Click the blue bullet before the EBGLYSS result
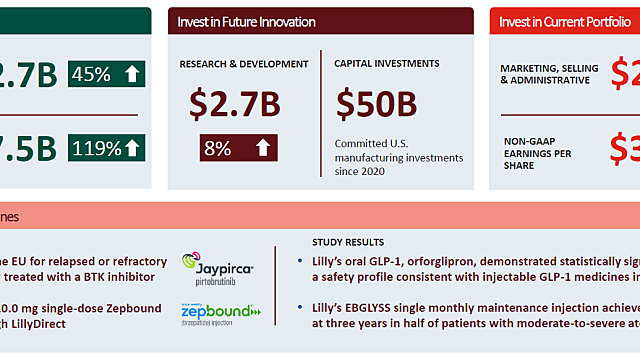Viewport: 640px width, 360px height. [300, 307]
